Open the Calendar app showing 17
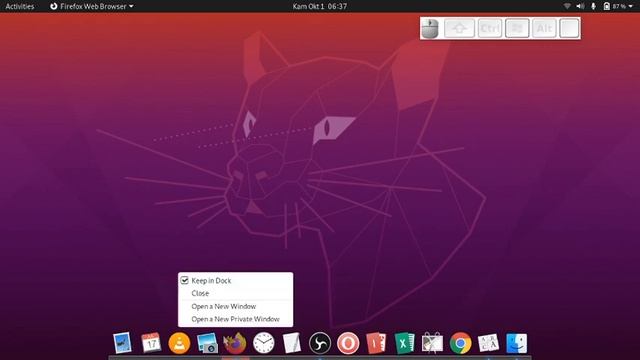This screenshot has width=640, height=360. [x=151, y=342]
